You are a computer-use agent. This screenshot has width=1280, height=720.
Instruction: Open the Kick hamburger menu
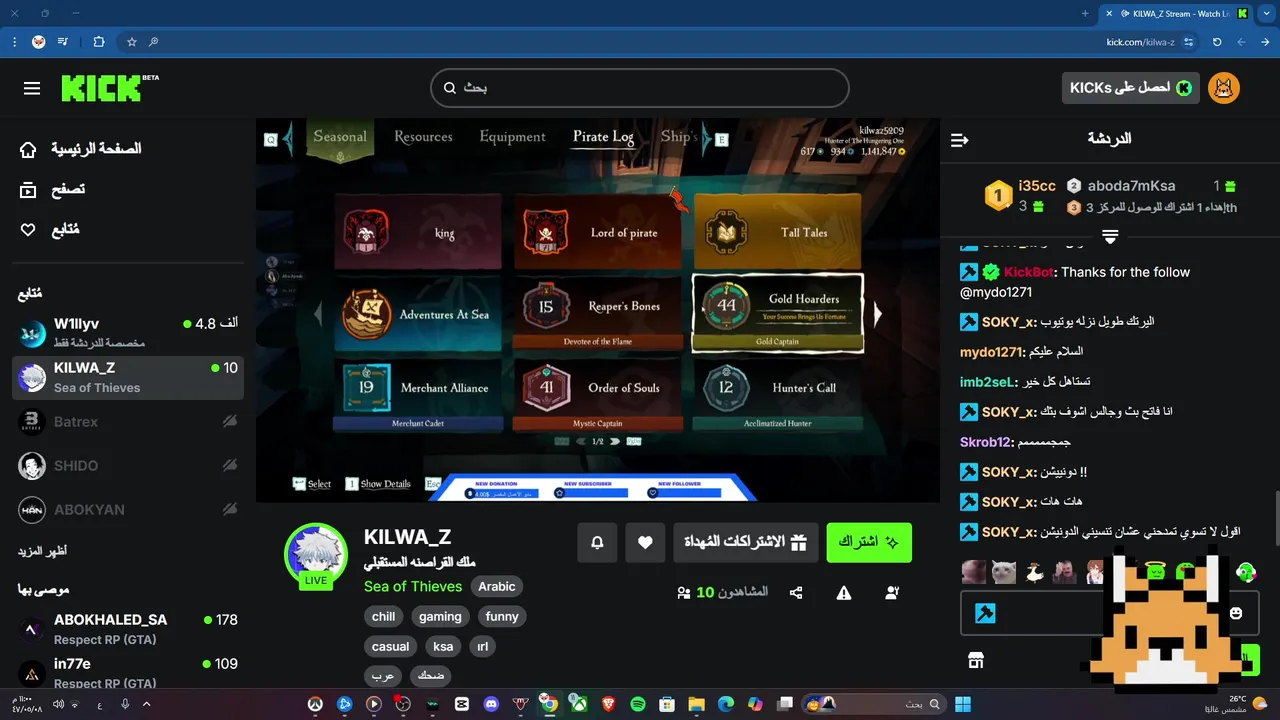click(x=32, y=88)
